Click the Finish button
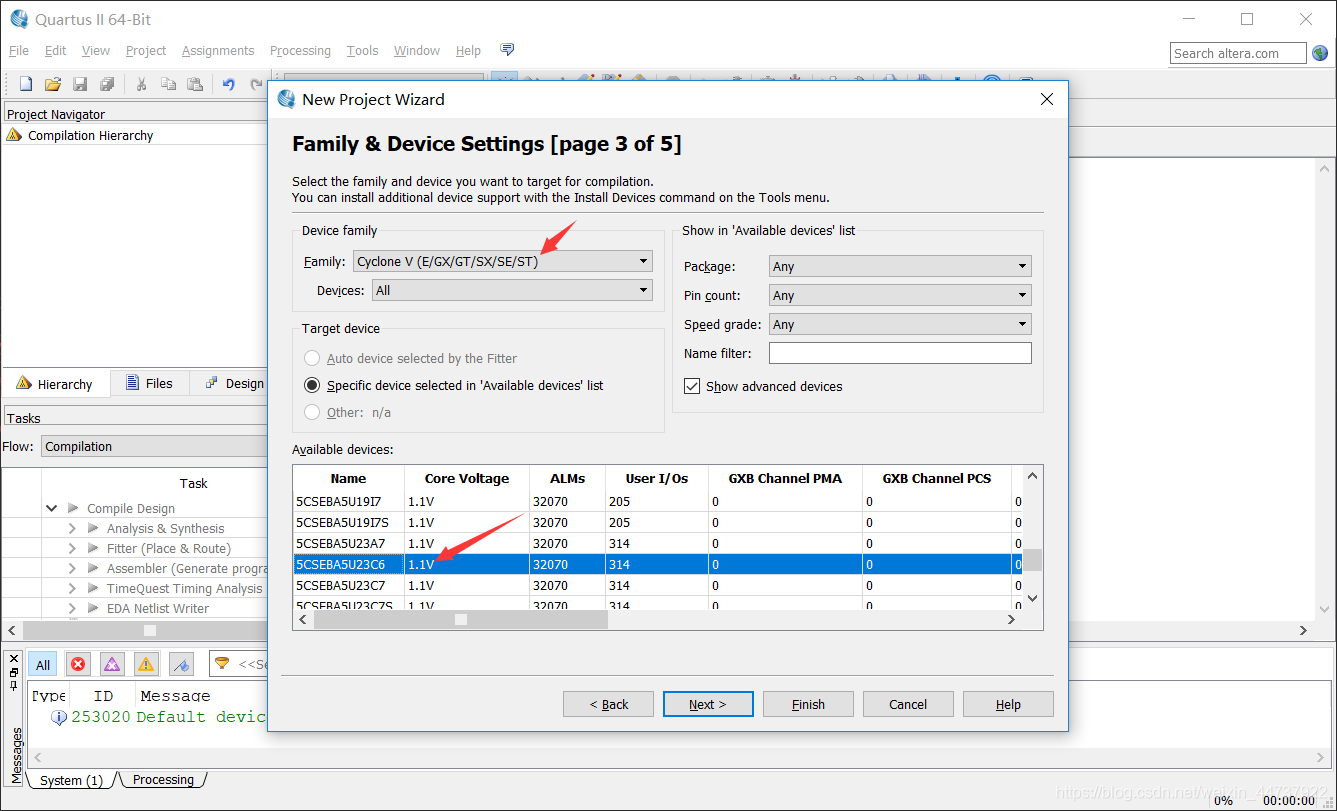 (x=808, y=704)
